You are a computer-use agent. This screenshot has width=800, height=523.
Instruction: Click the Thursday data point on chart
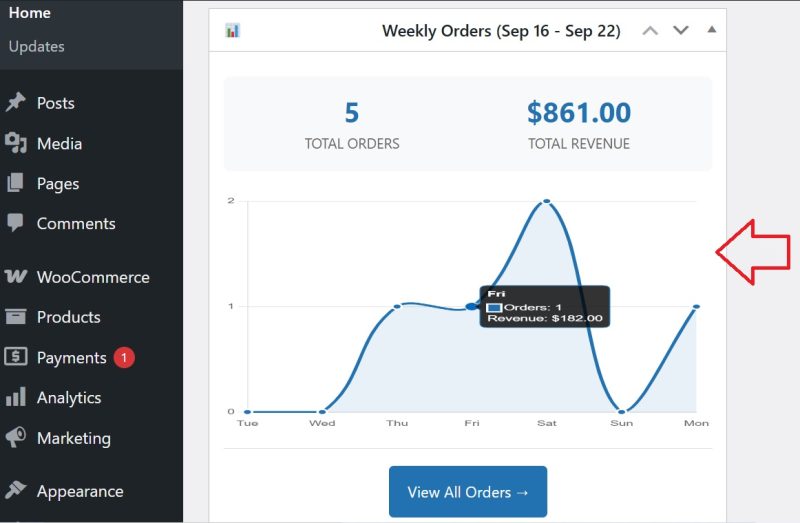pos(397,306)
